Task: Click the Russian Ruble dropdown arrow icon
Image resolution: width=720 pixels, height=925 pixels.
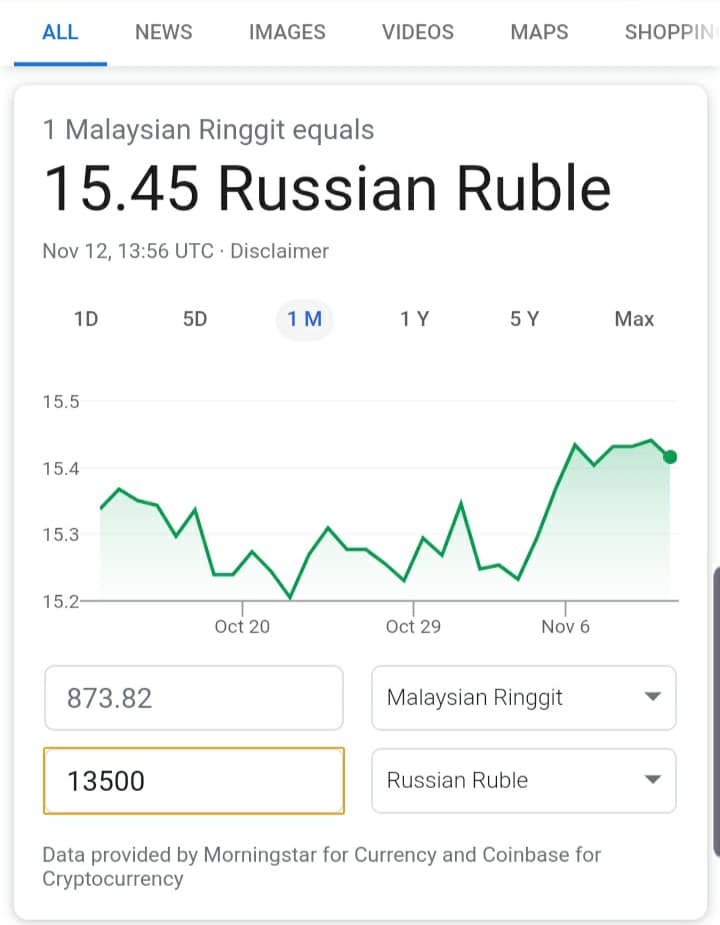Action: (x=652, y=780)
